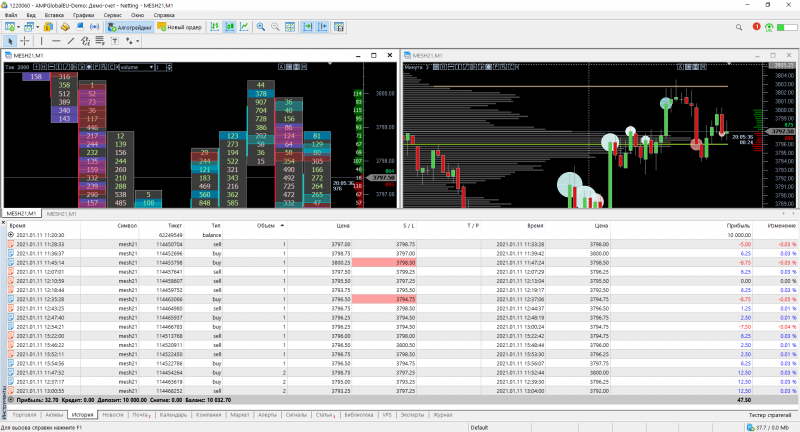The height and width of the screenshot is (432, 800).
Task: Open the Активы tab
Action: click(54, 415)
